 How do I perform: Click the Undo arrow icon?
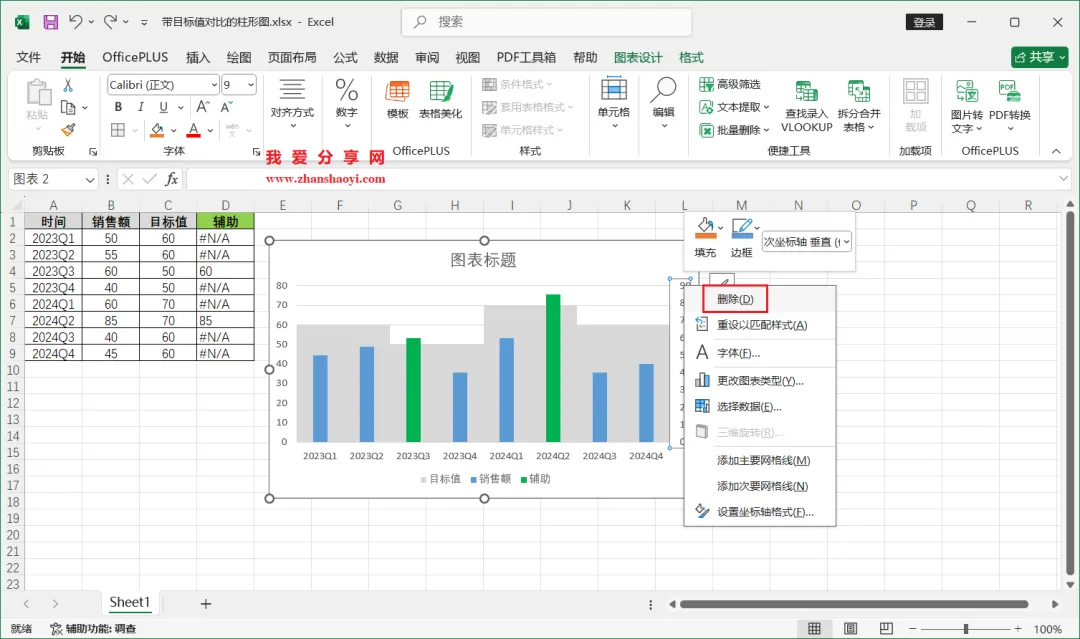pyautogui.click(x=76, y=22)
